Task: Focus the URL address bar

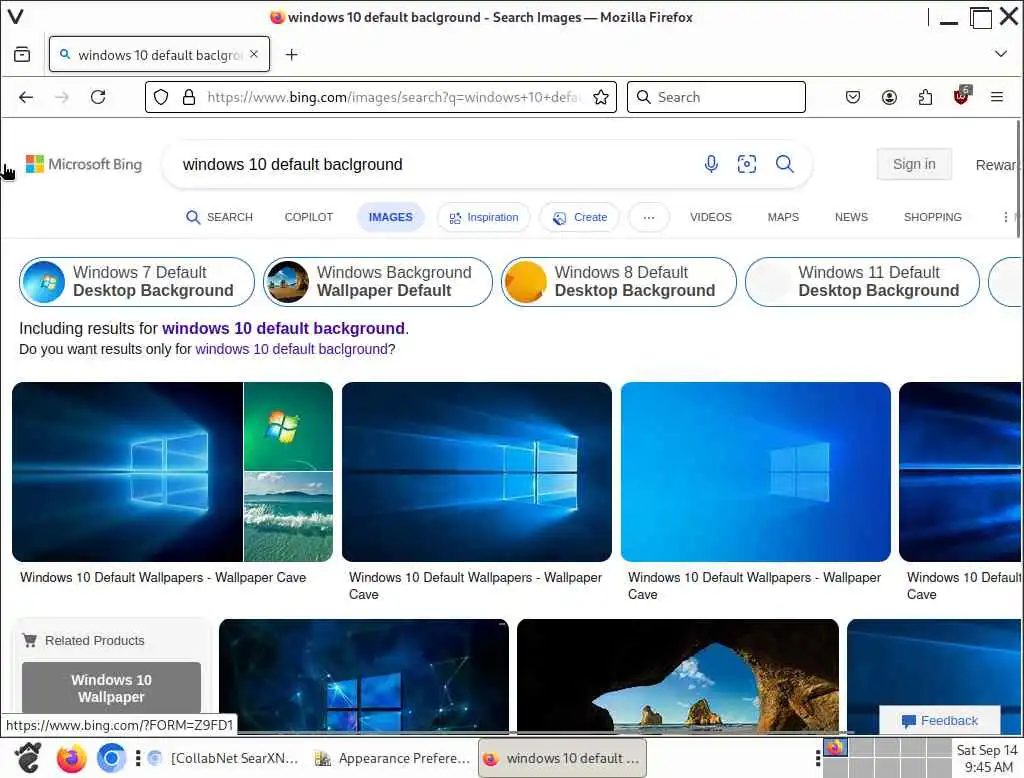Action: coord(392,97)
